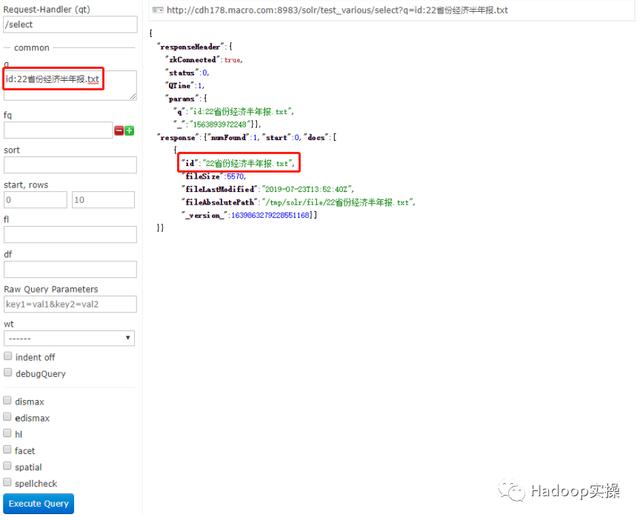
Task: Enable the hl highlighting checkbox
Action: [7, 433]
